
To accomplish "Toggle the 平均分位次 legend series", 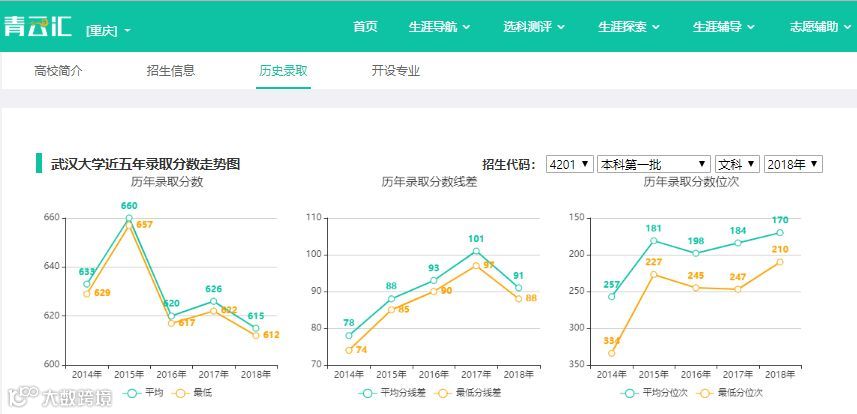I will (x=654, y=393).
